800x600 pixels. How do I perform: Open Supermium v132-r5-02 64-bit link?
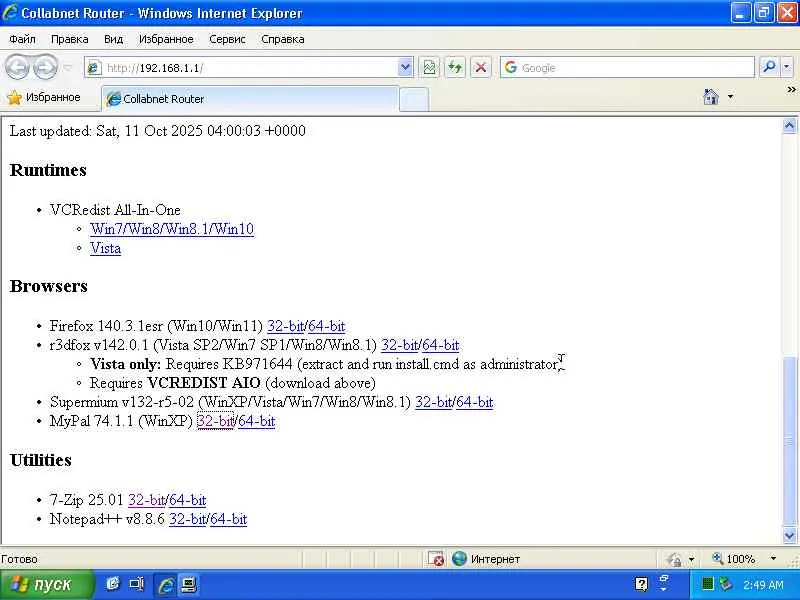[474, 402]
